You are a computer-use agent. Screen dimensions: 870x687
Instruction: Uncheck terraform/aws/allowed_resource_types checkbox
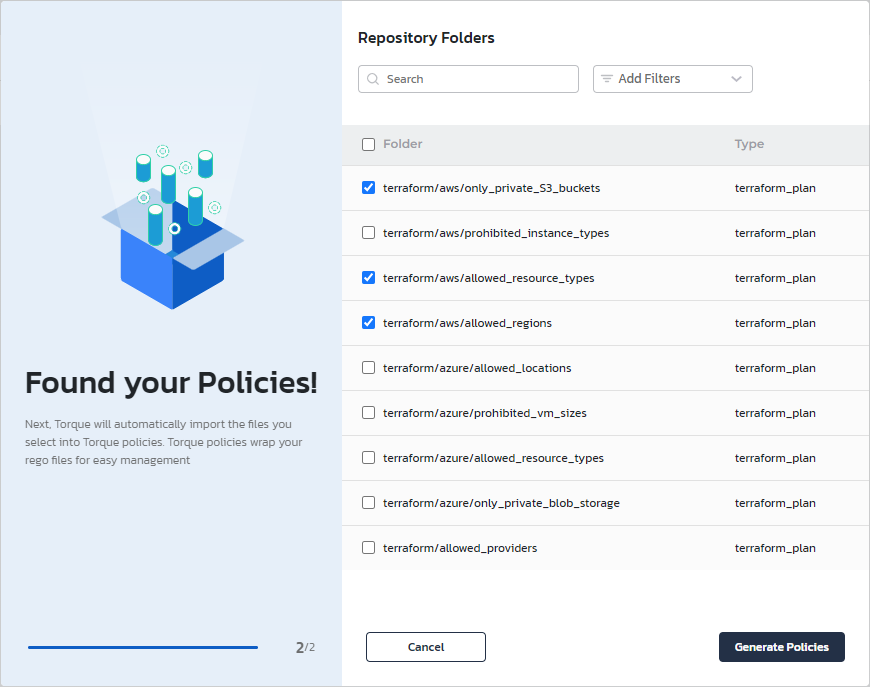click(368, 278)
